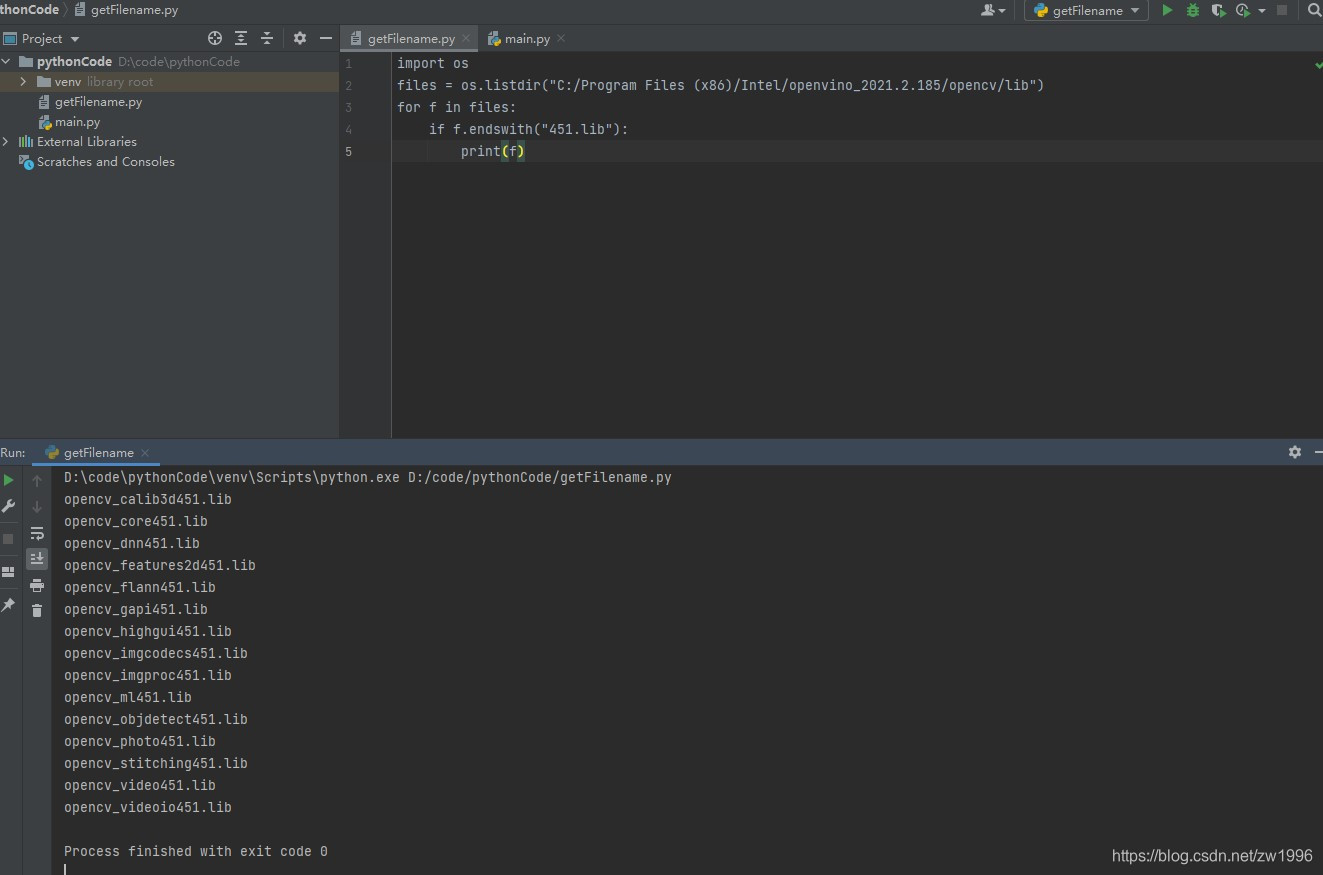Select Scratches and Consoles node
Viewport: 1323px width, 875px height.
[x=105, y=161]
